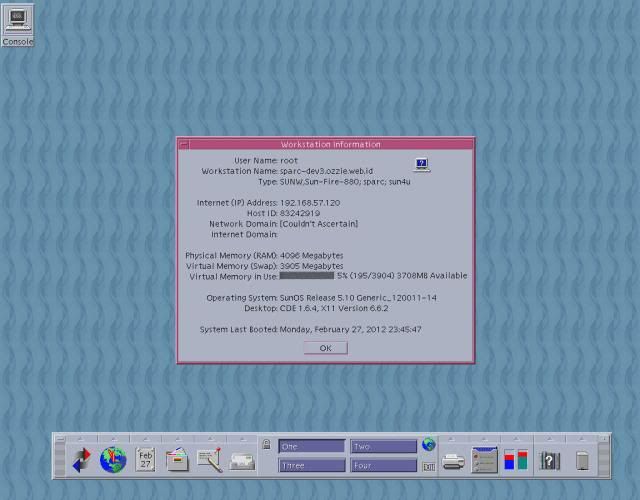Click the Links (arrows) icon in front panel

(81, 460)
